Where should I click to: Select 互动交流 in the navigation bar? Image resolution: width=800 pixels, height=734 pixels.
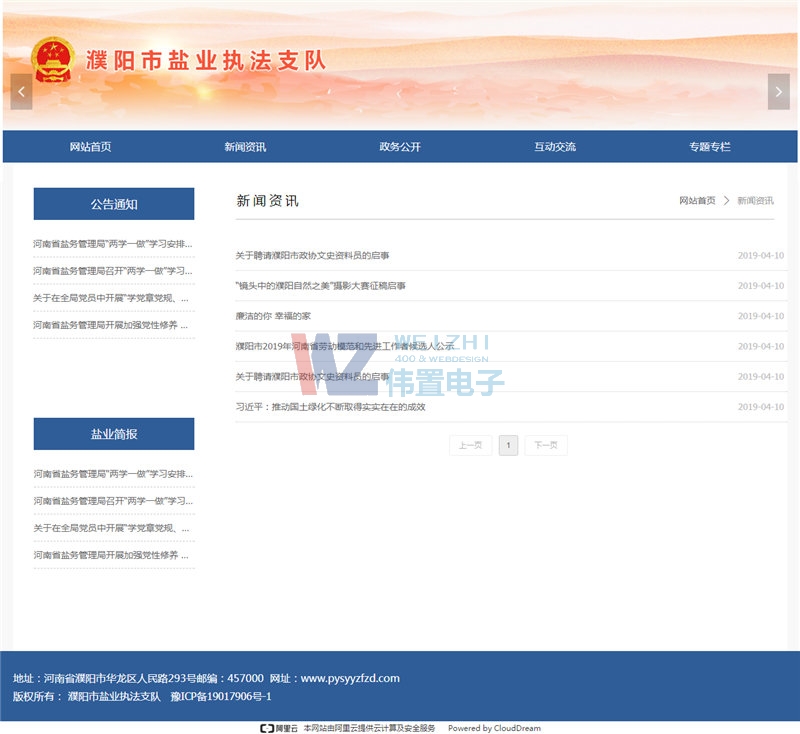click(555, 147)
